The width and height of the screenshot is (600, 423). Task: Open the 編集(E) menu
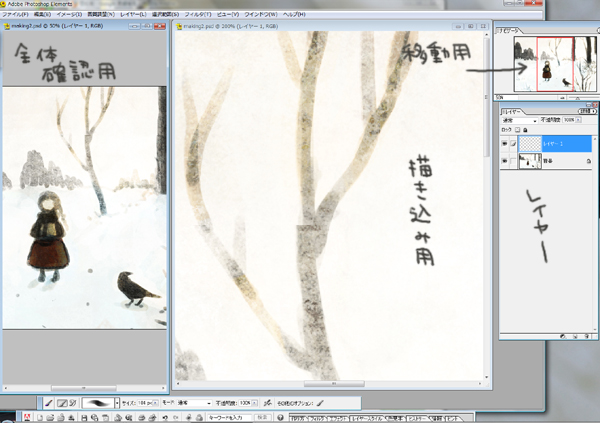(x=42, y=15)
